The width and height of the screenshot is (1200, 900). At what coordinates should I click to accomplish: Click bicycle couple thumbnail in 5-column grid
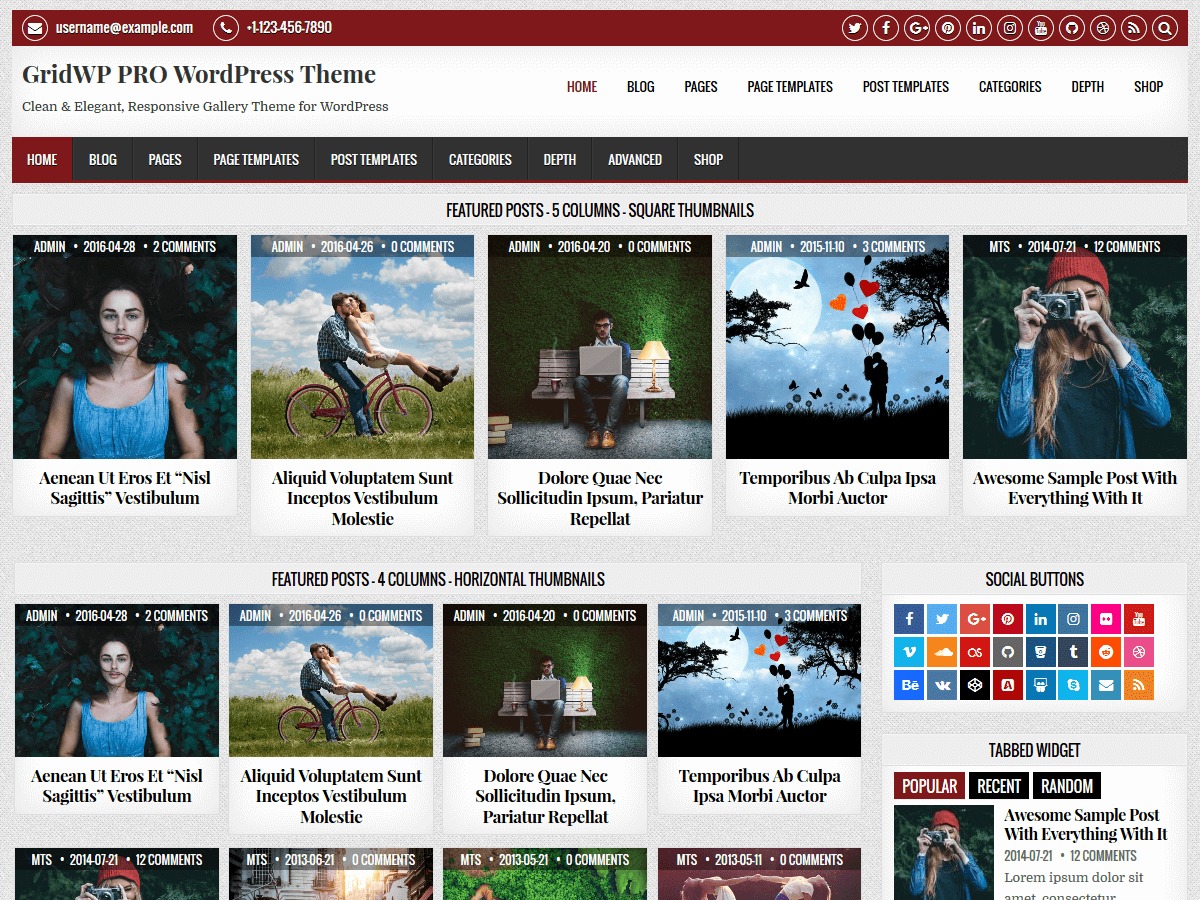(362, 347)
